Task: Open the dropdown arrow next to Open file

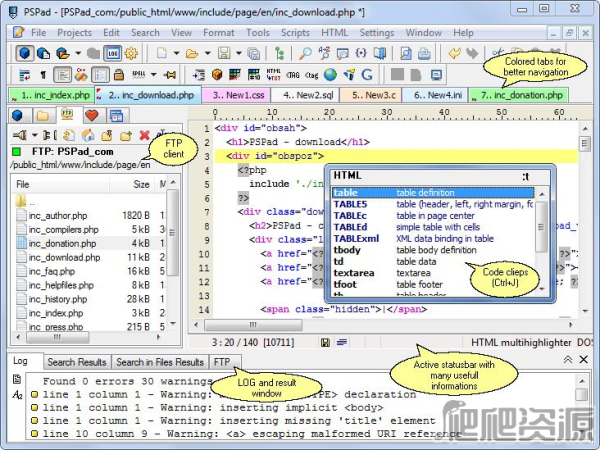Action: (207, 53)
